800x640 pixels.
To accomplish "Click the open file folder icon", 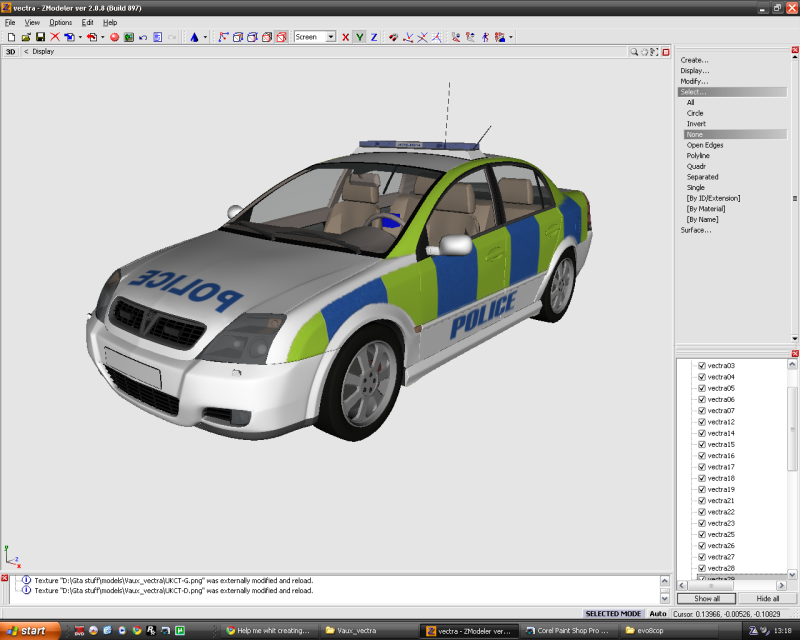I will point(26,37).
